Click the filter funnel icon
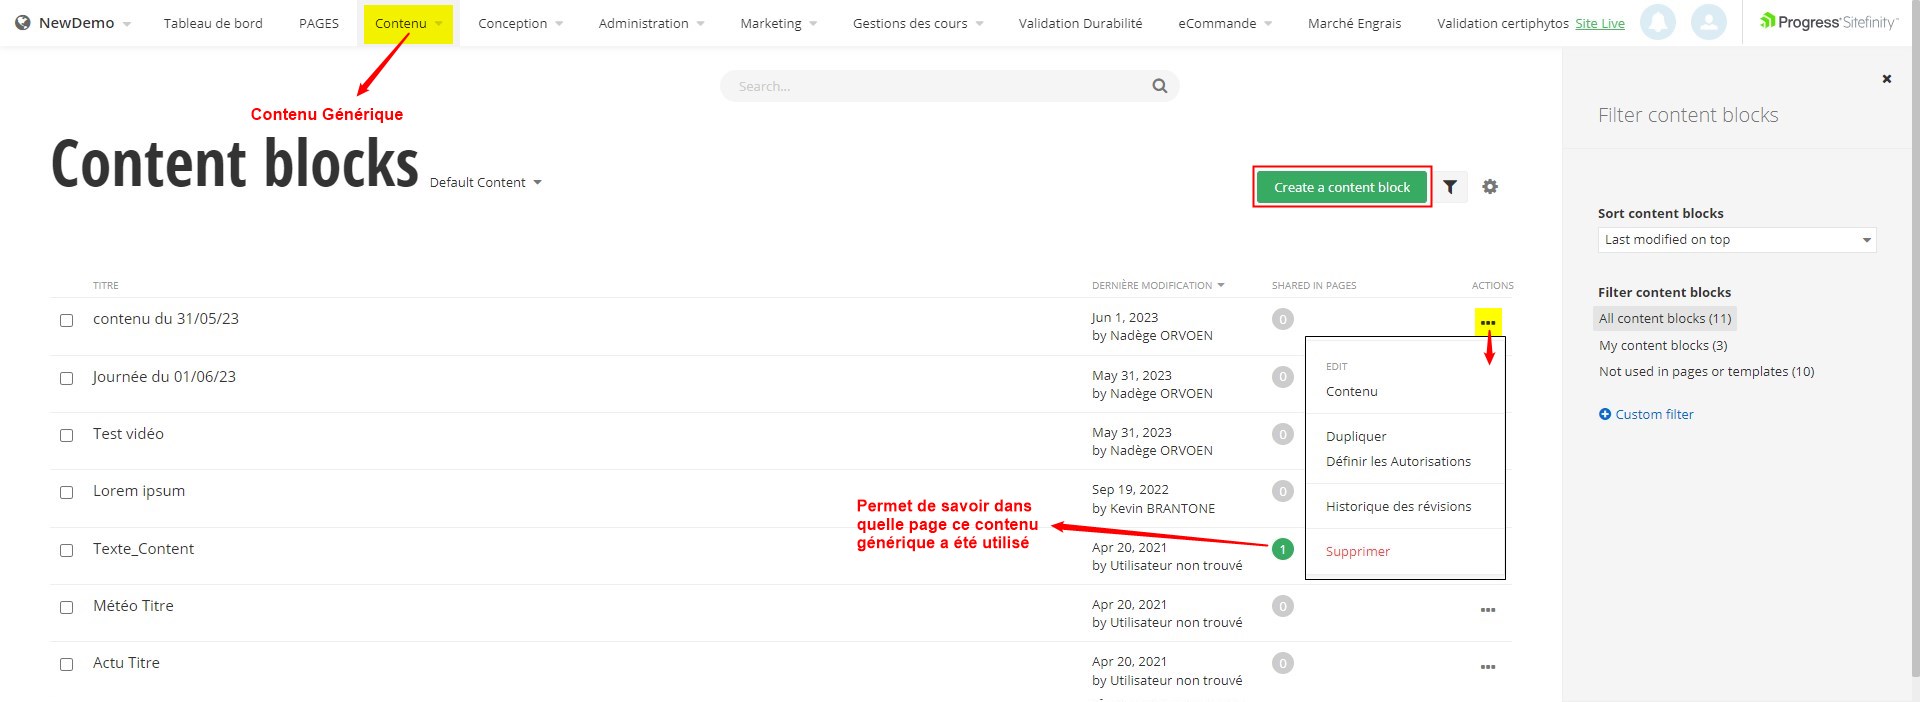 [x=1450, y=187]
